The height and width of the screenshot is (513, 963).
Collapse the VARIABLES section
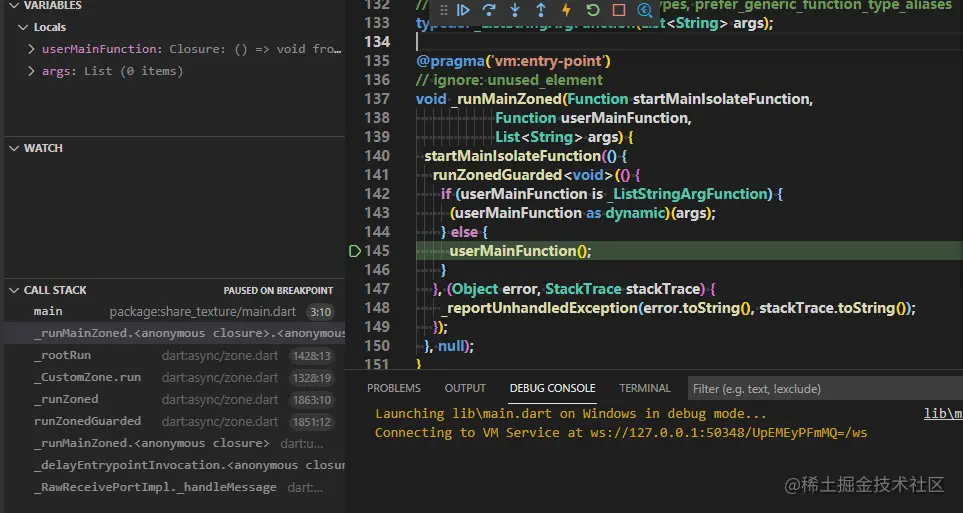(x=14, y=6)
